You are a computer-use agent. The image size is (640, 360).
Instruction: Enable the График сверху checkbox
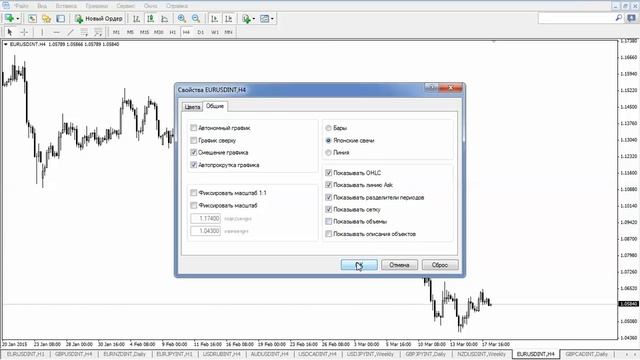click(x=193, y=140)
